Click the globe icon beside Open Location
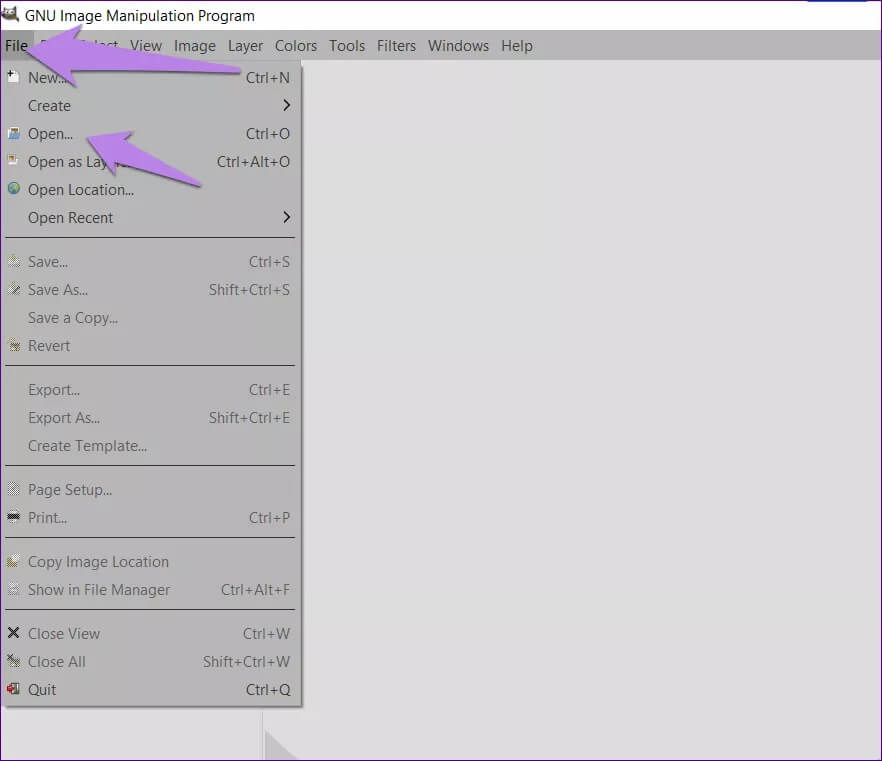Viewport: 882px width, 761px height. click(x=13, y=189)
